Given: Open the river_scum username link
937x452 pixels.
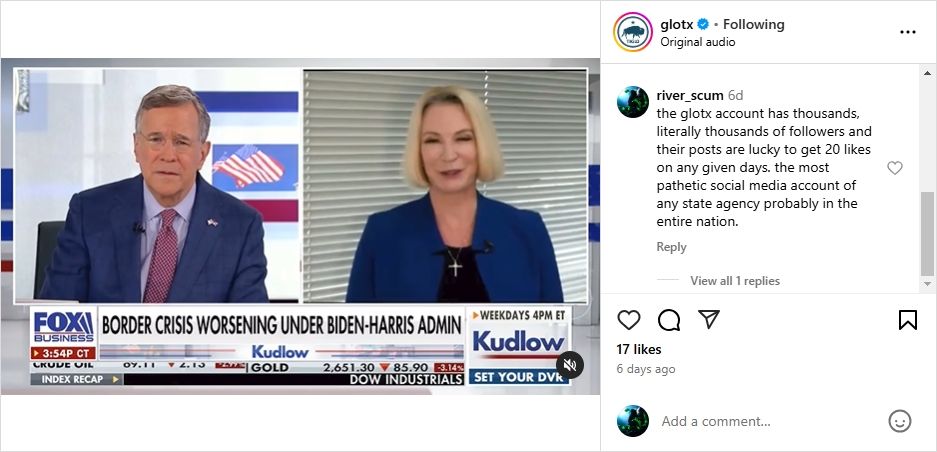Looking at the screenshot, I should 690,96.
